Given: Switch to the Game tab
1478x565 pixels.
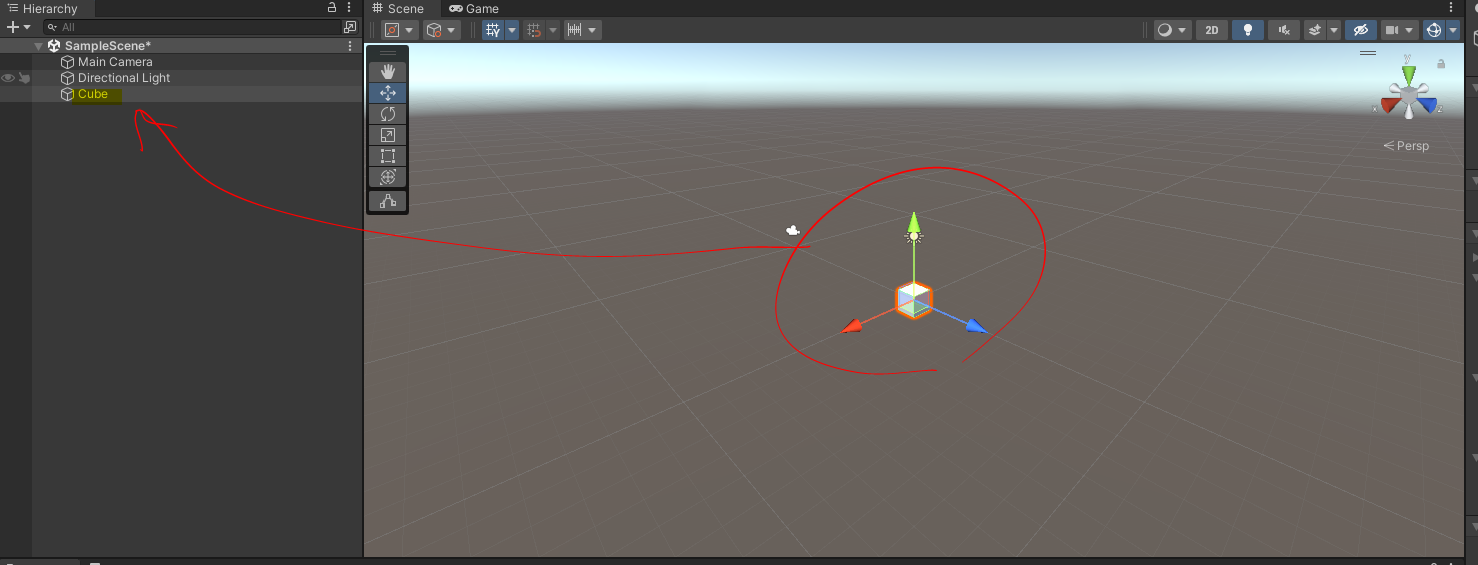Looking at the screenshot, I should point(474,8).
